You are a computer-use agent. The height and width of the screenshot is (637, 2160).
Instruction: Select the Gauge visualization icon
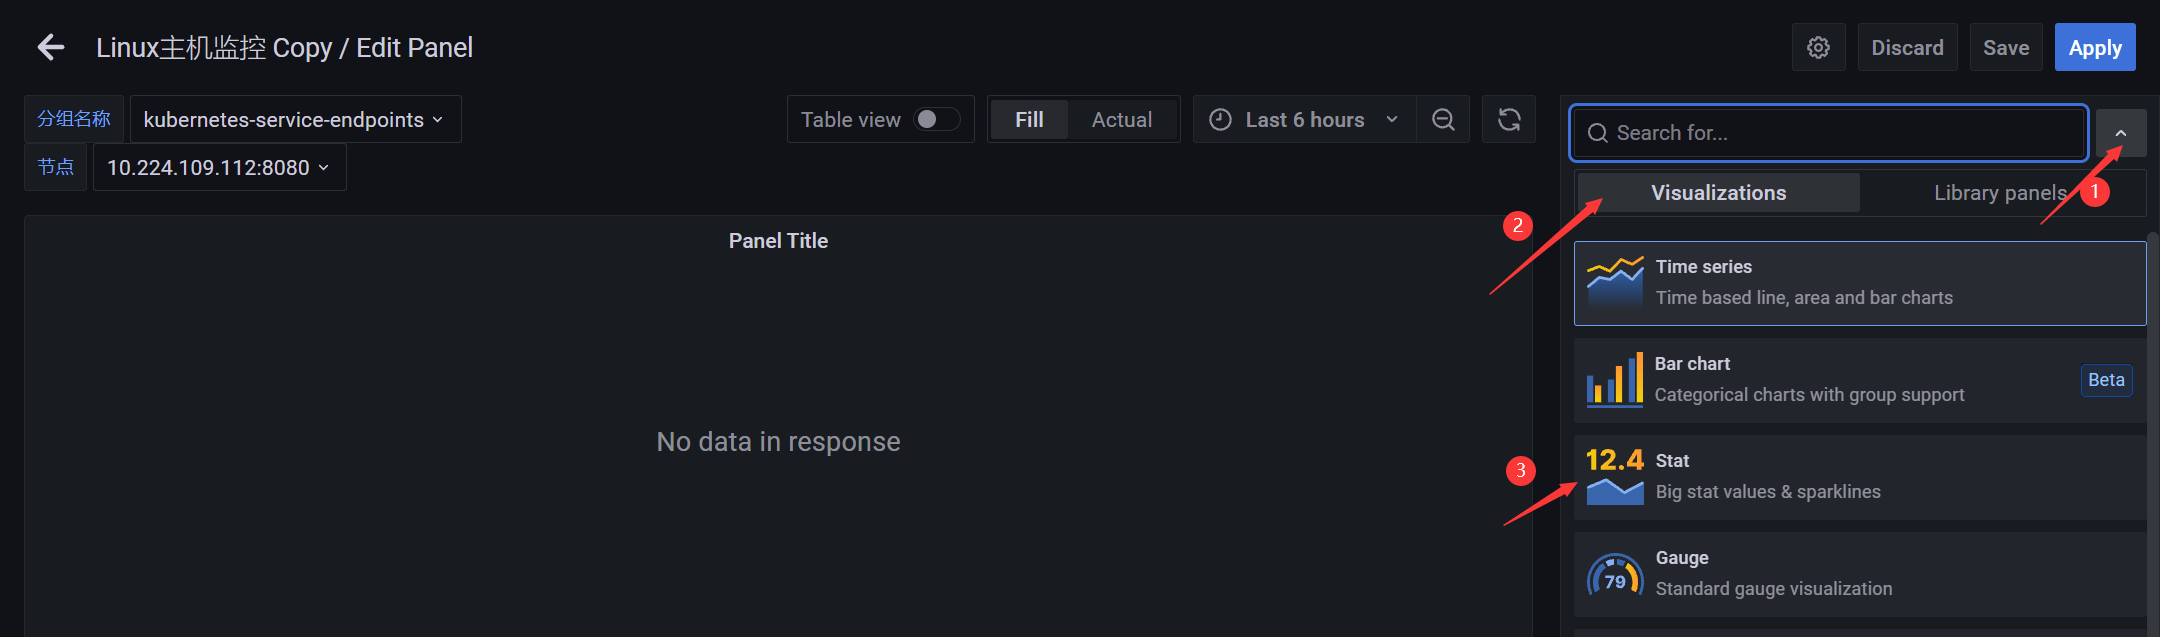tap(1615, 575)
